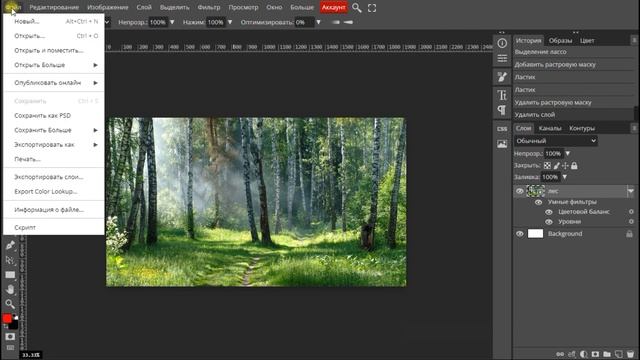Select the Zoom magnifier tool in the left toolbar
Screen dimensions: 640x360
point(10,304)
